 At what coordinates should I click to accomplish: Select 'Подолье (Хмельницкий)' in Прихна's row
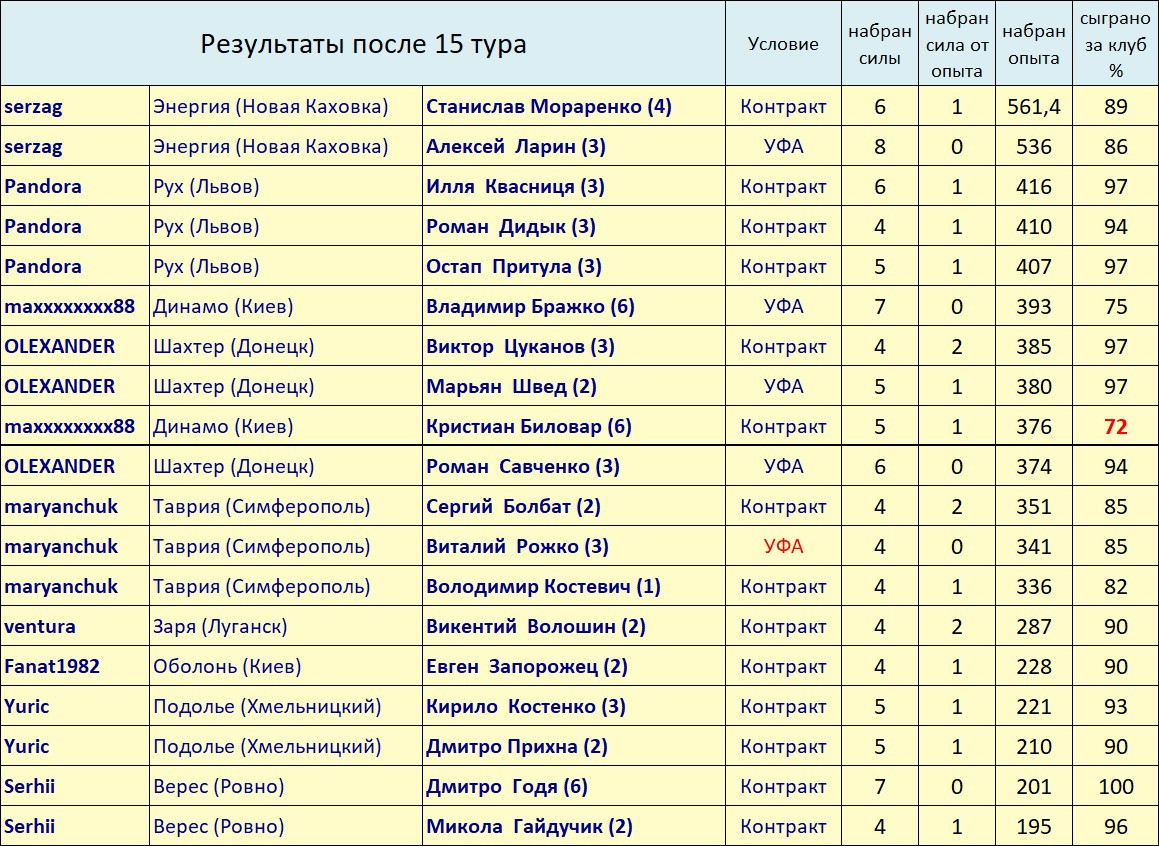(x=267, y=746)
